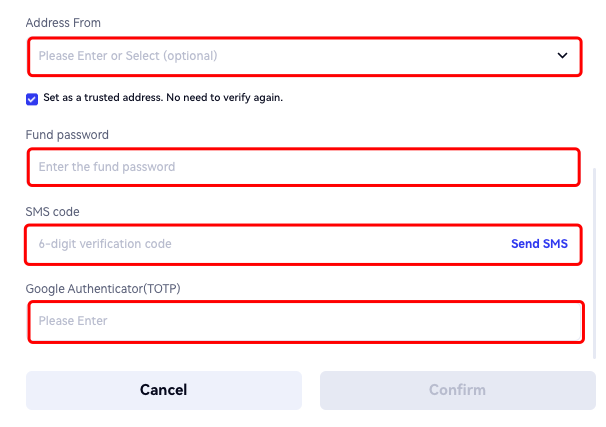Click 'Please Enter or Select (optional)' placeholder
The image size is (606, 427).
click(x=128, y=56)
